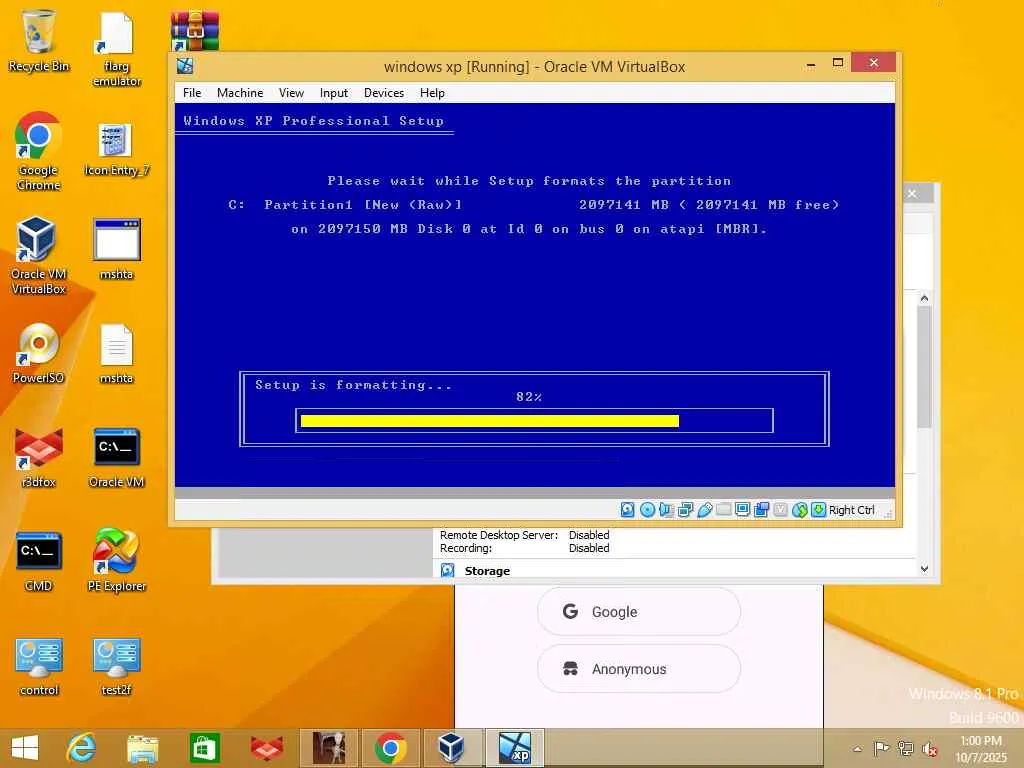Select the Google Chrome desktop shortcut
Screen dimensions: 1024x768
(x=39, y=152)
